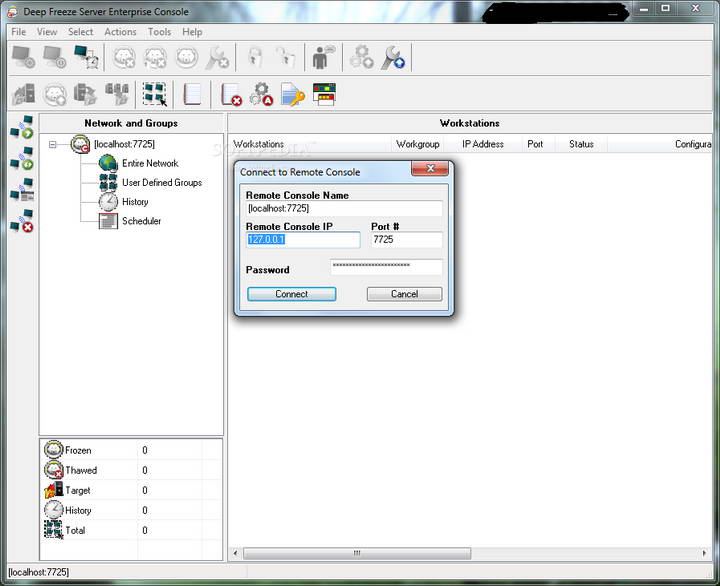Click the wake-on-LAN alarm clock icon
The width and height of the screenshot is (720, 586).
click(86, 57)
